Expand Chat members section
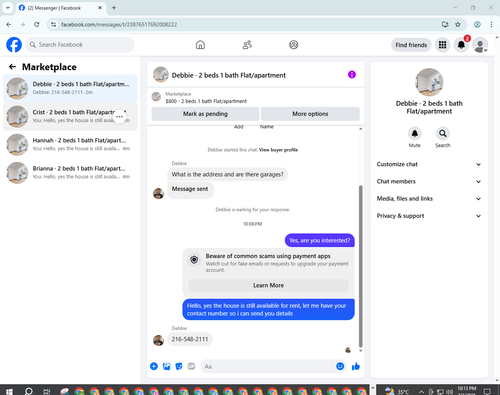Image resolution: width=500 pixels, height=395 pixels. [429, 182]
